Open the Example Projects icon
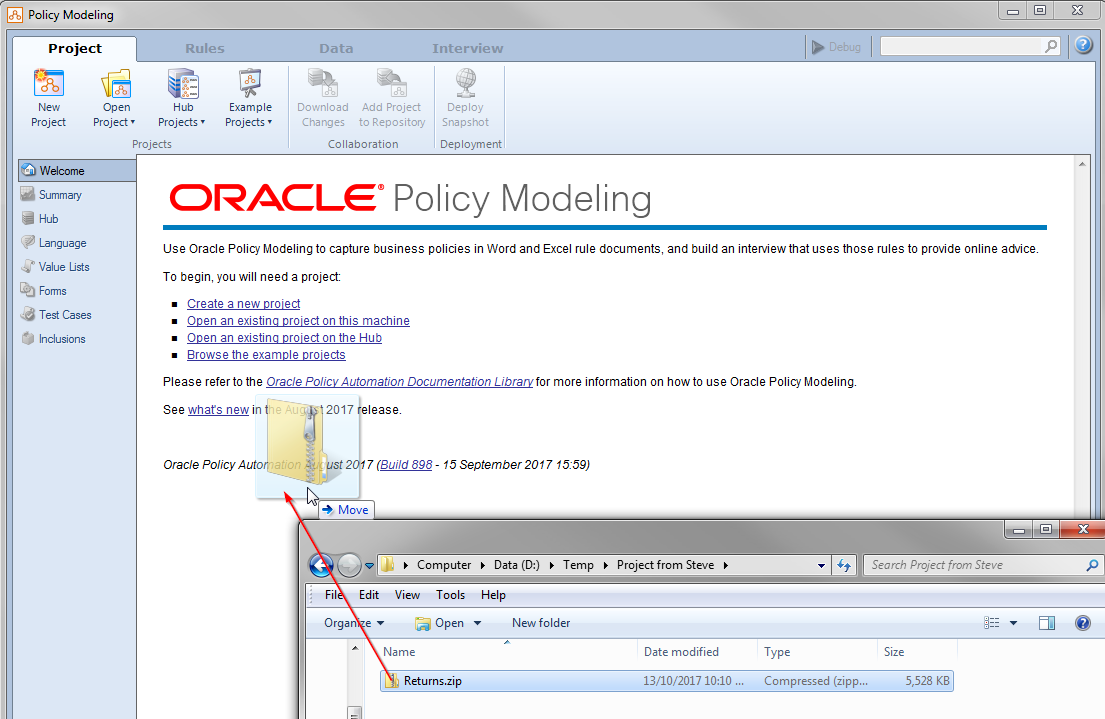Viewport: 1105px width, 719px height. 250,83
